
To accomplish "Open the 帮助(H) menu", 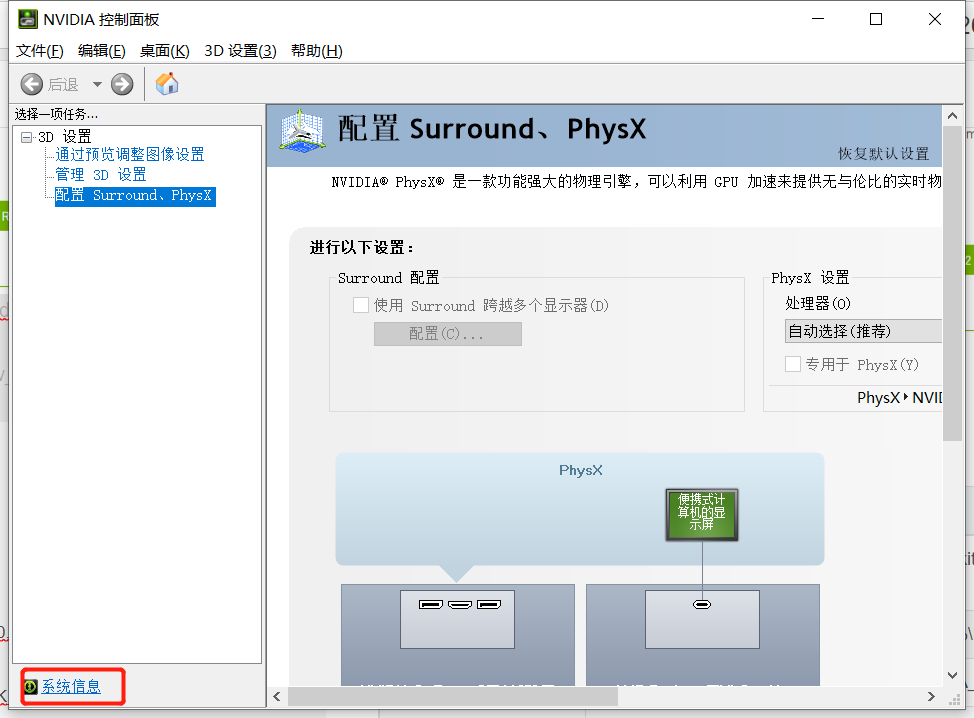I will coord(317,51).
